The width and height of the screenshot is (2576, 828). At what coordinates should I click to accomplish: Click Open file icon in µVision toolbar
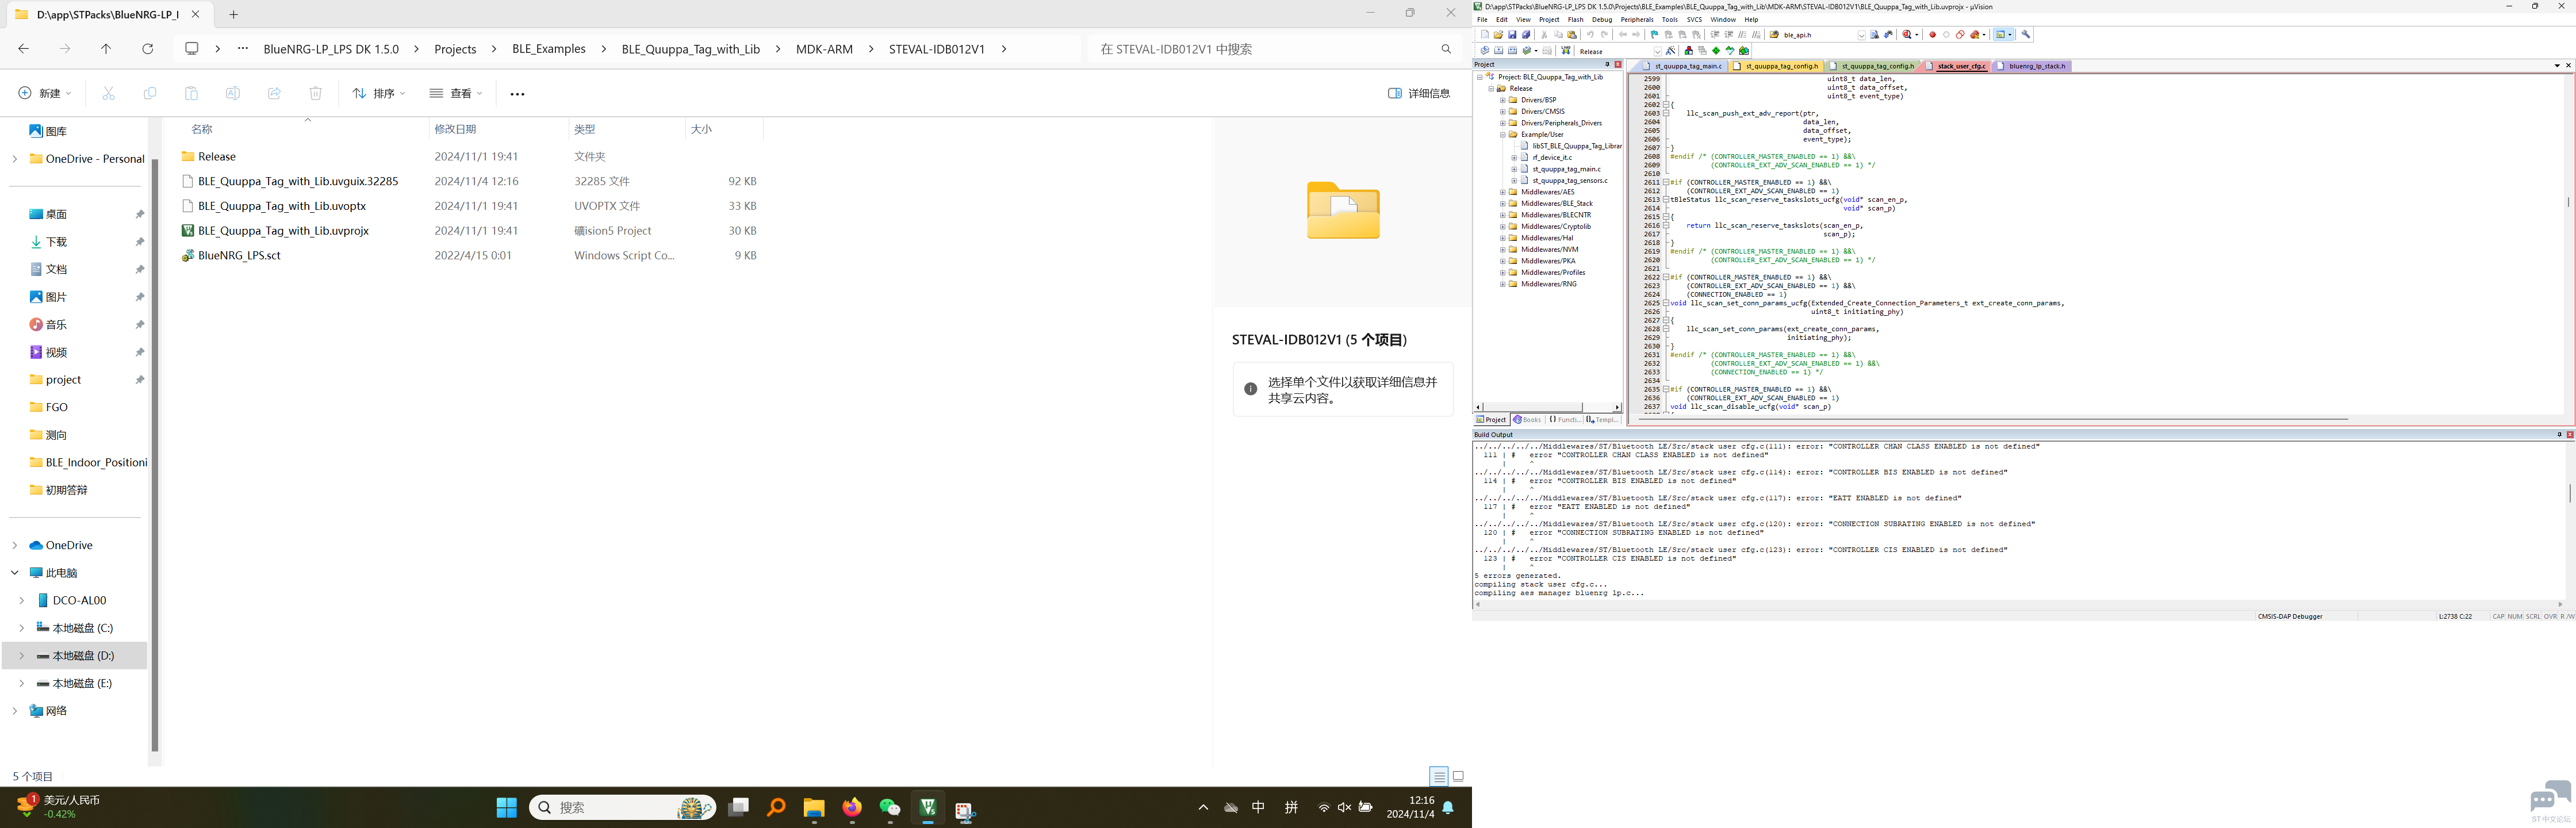click(x=1498, y=35)
